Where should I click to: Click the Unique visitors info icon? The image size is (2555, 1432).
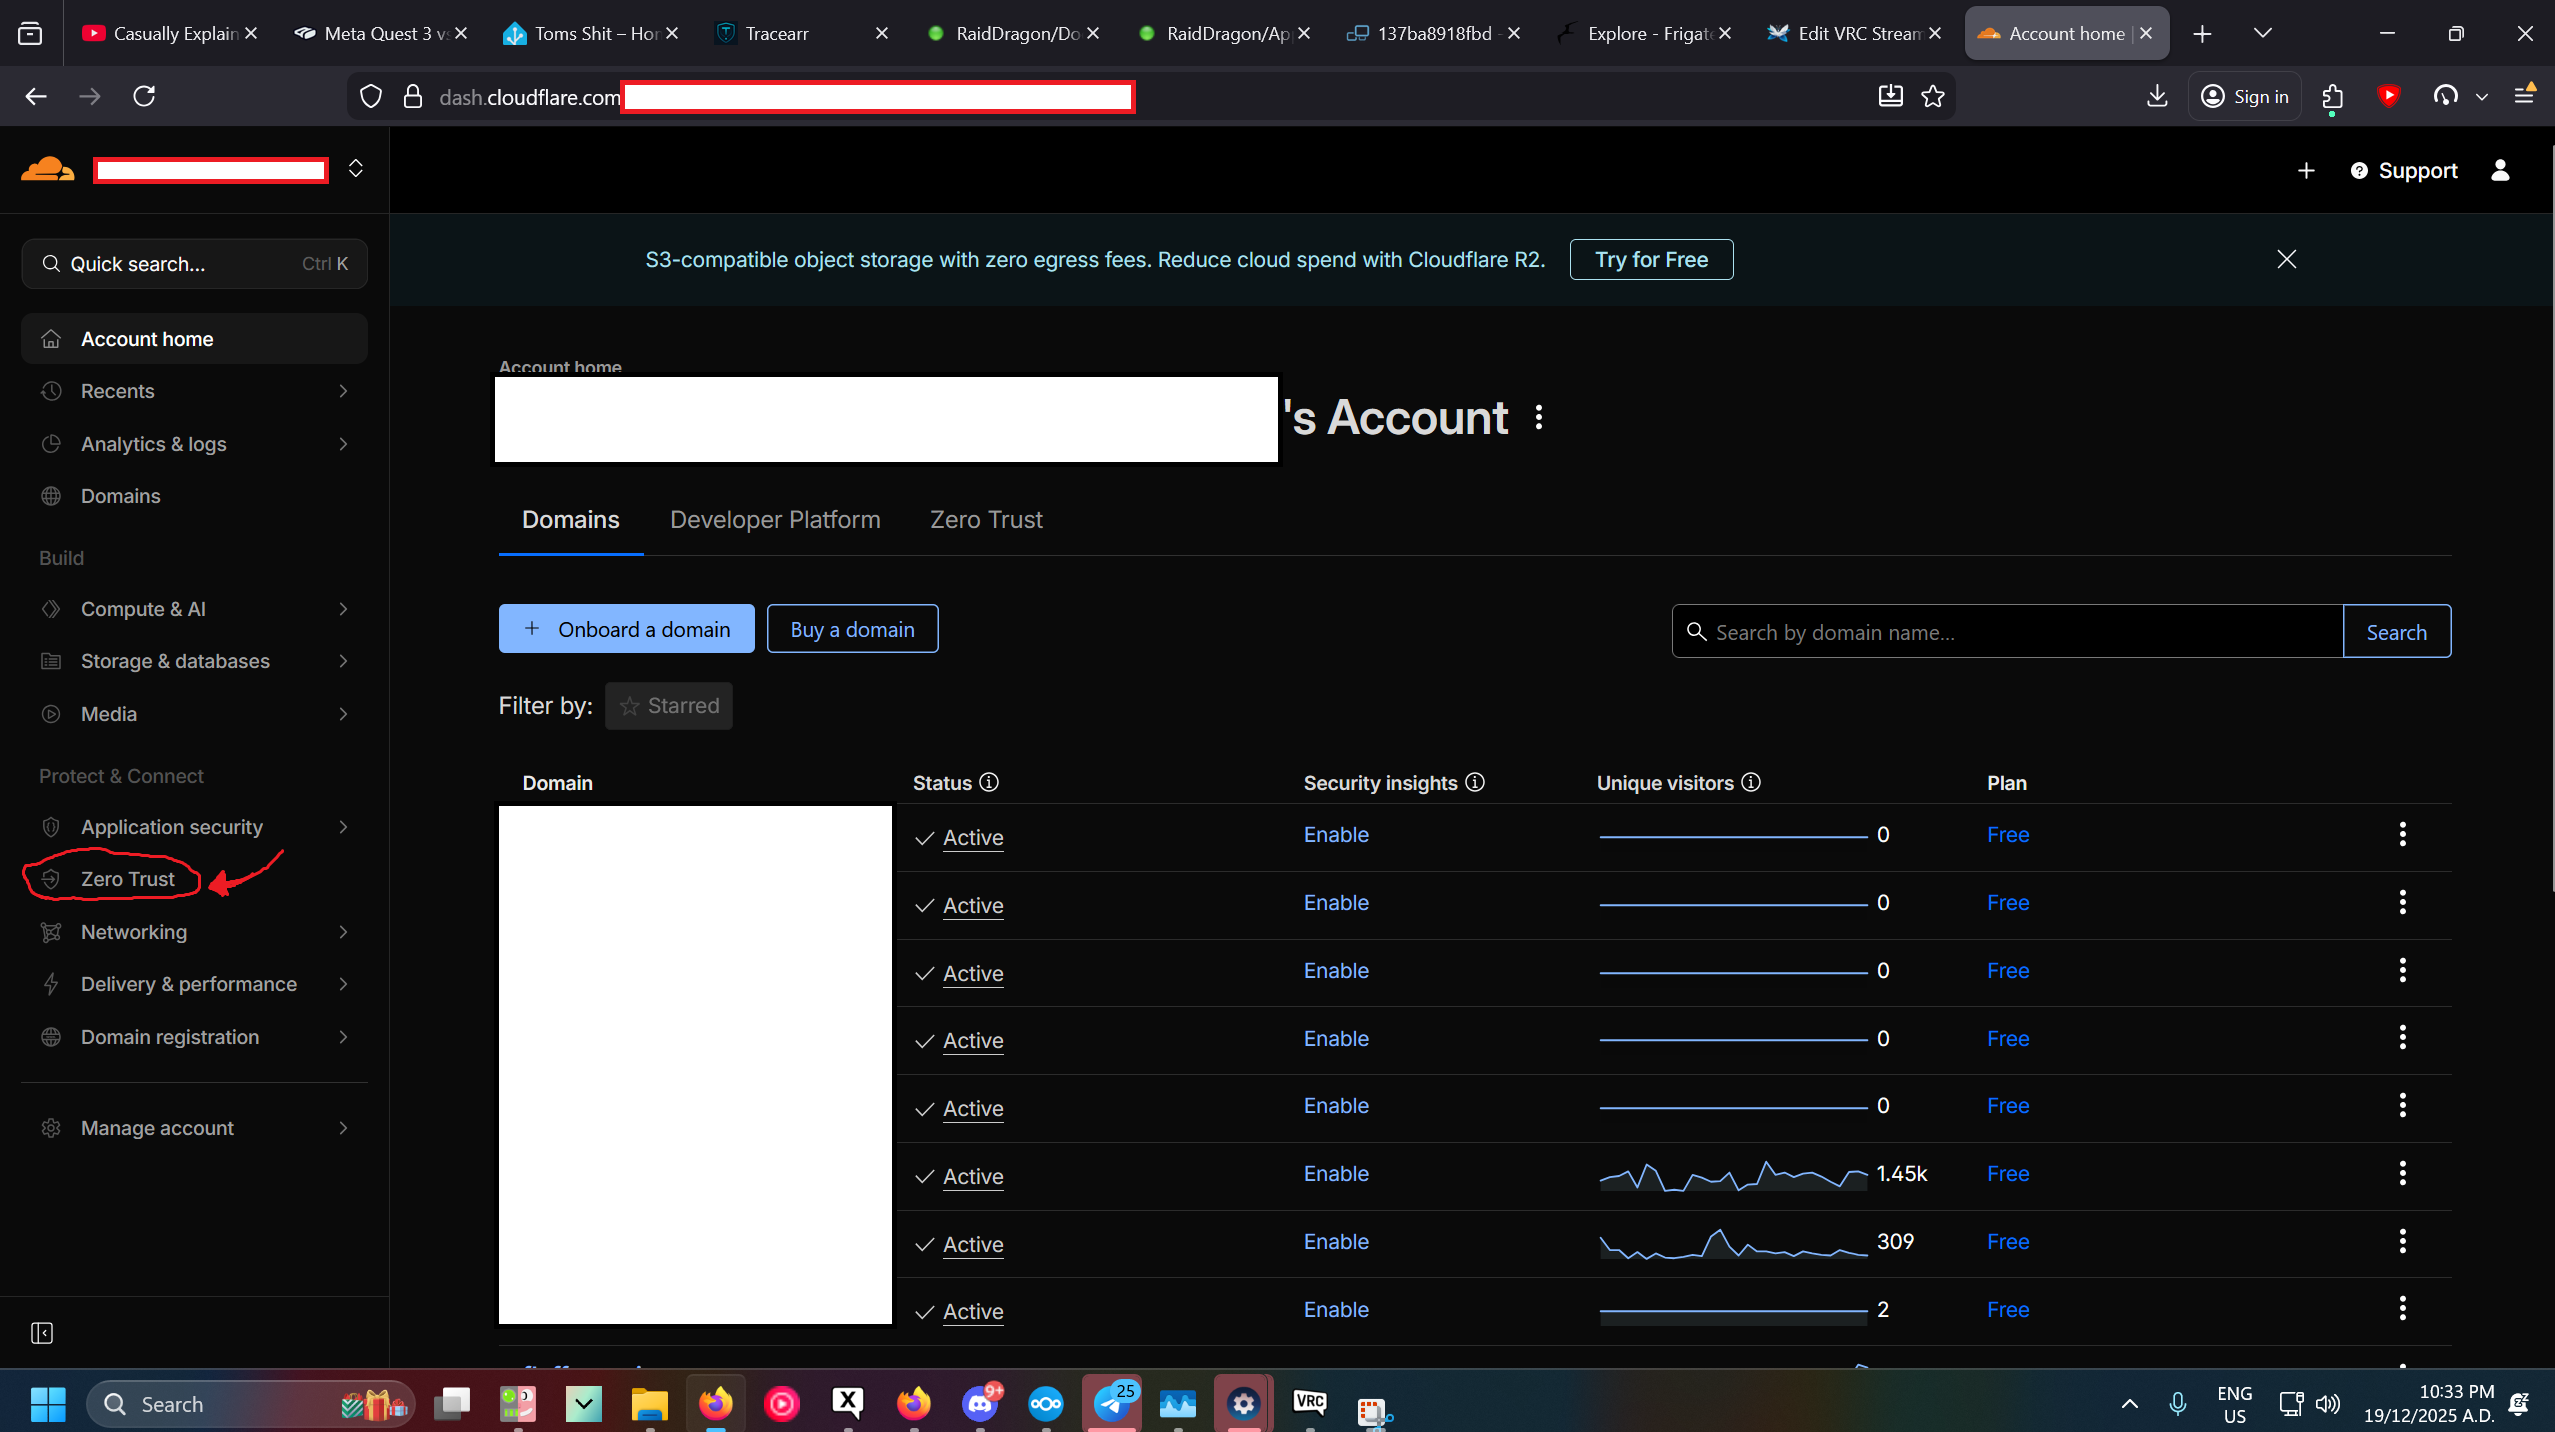(1751, 782)
